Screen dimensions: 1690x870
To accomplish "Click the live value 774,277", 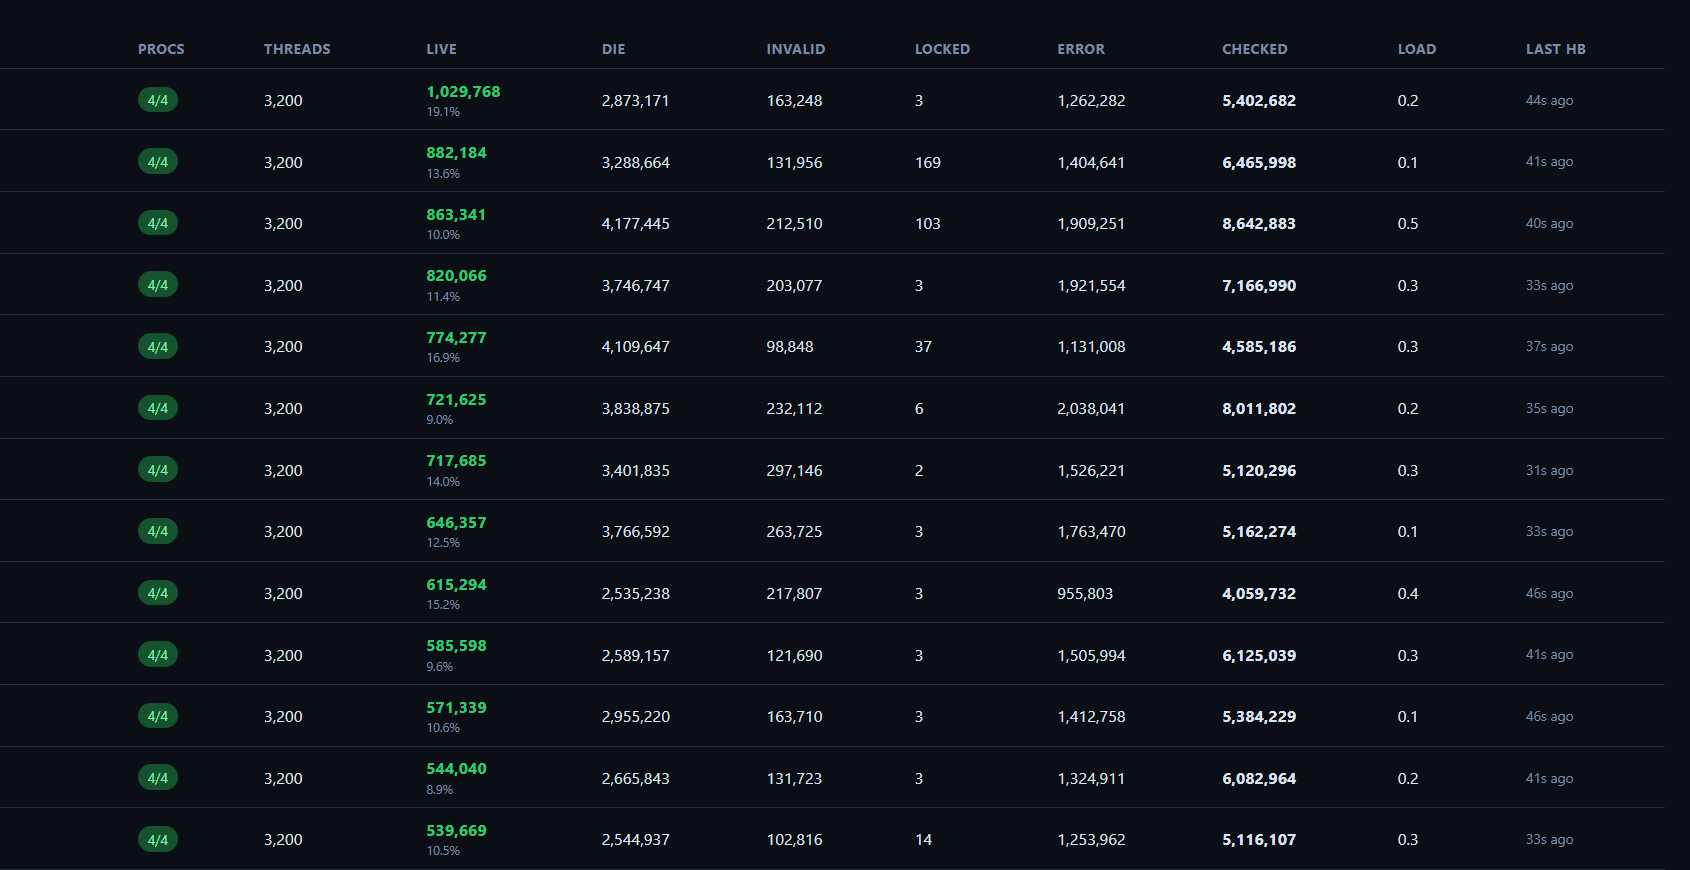I will click(456, 338).
